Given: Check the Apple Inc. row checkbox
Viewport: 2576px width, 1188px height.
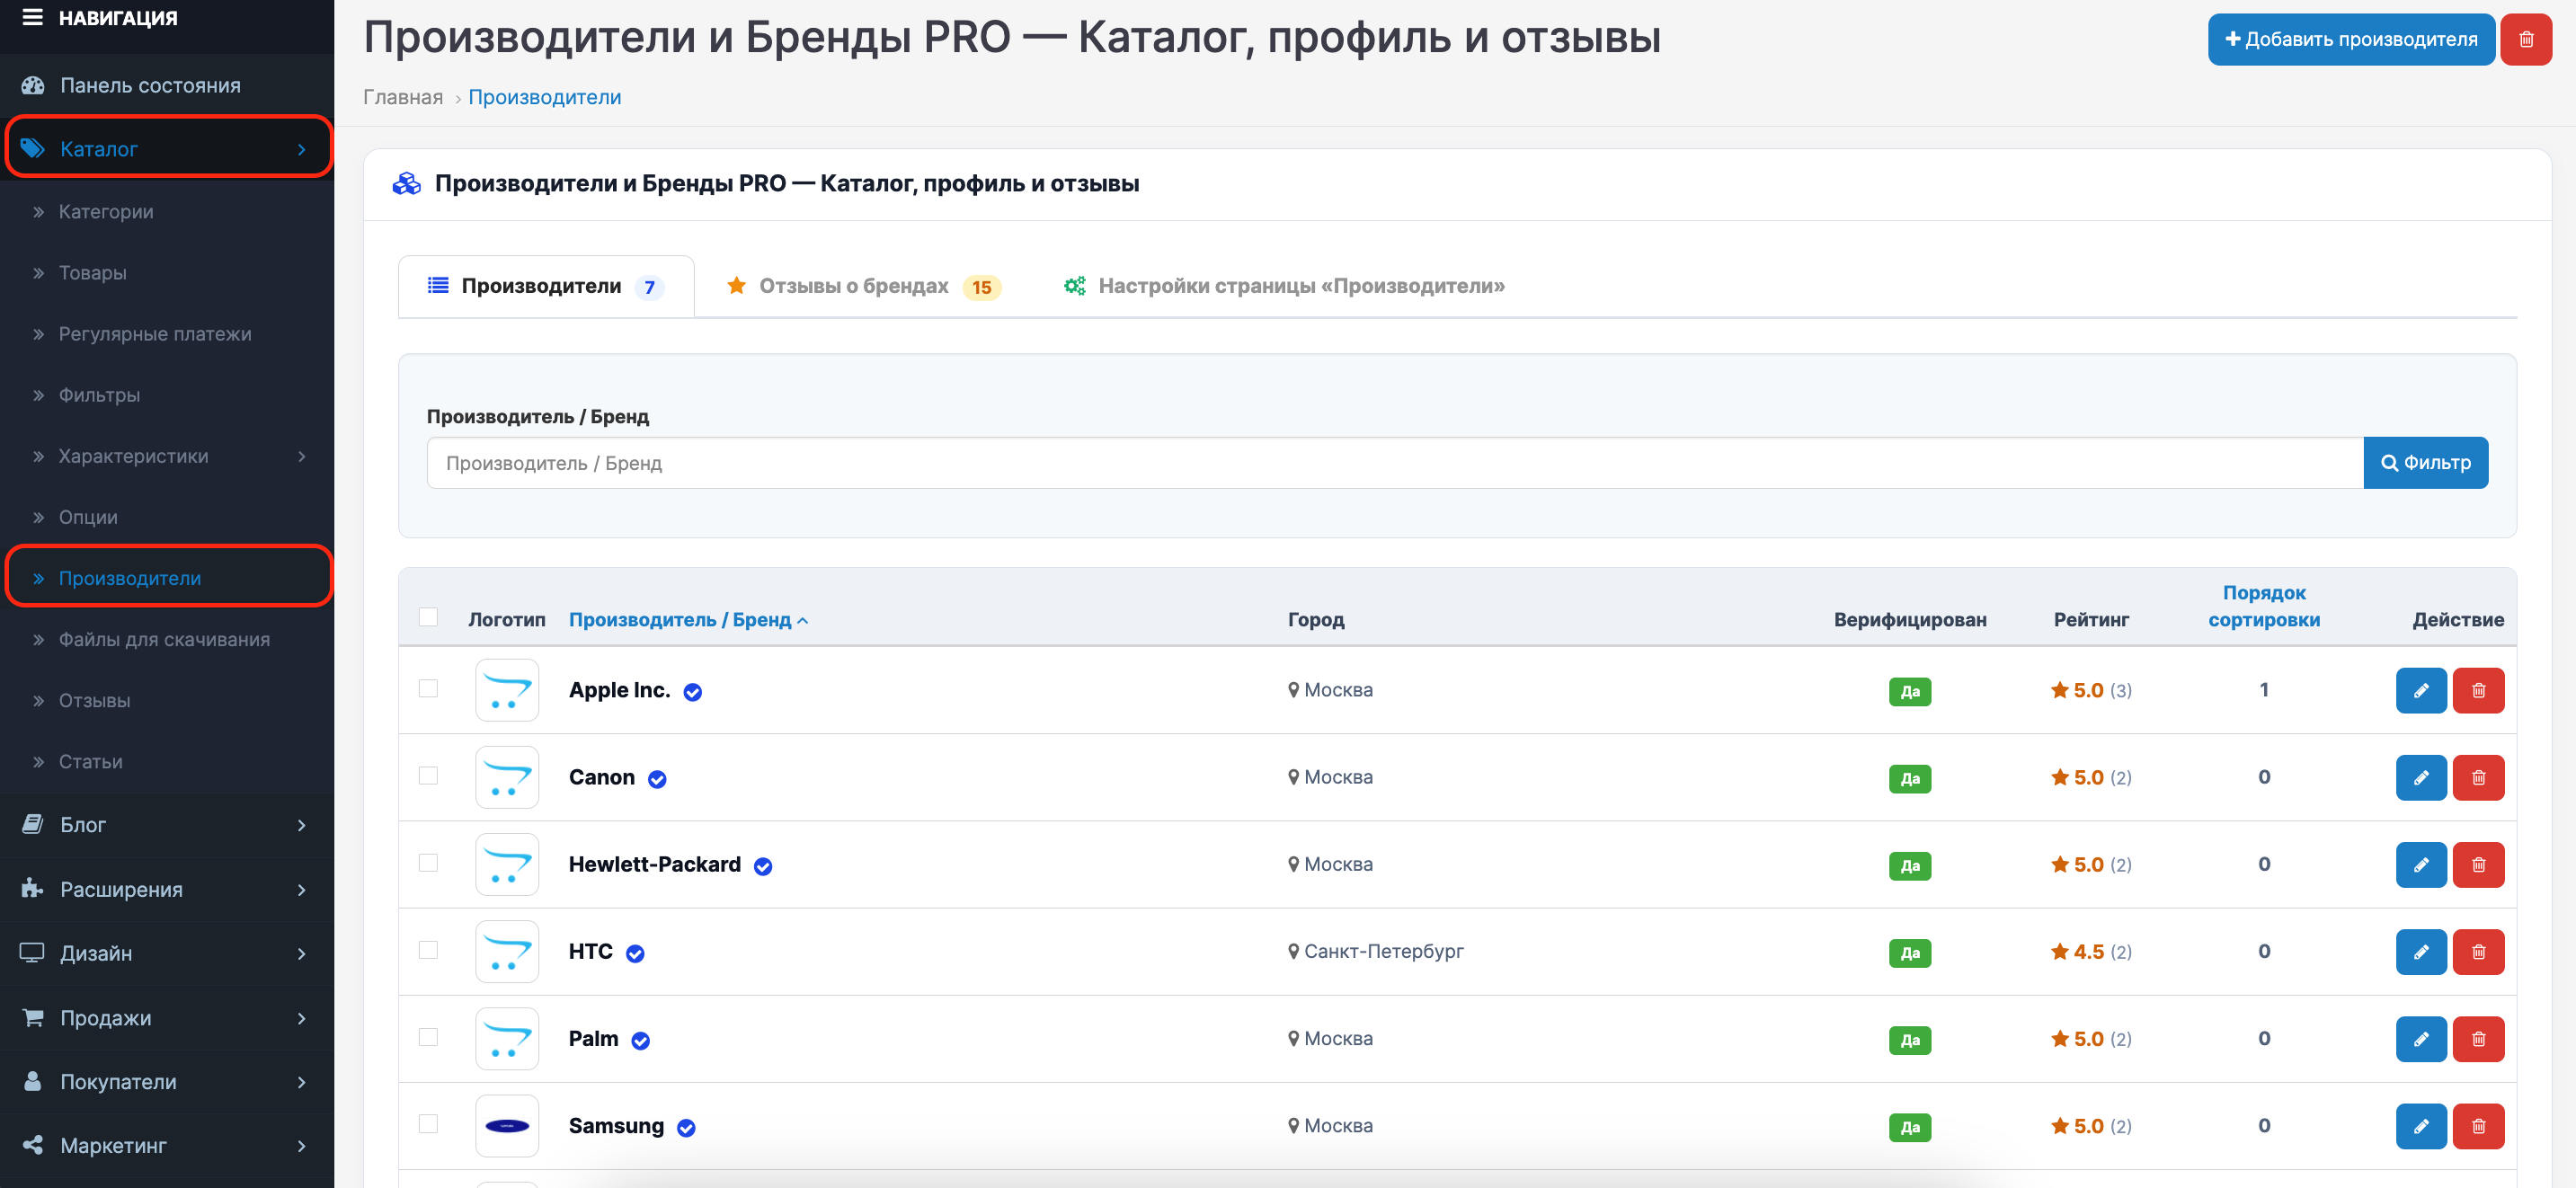Looking at the screenshot, I should [428, 688].
